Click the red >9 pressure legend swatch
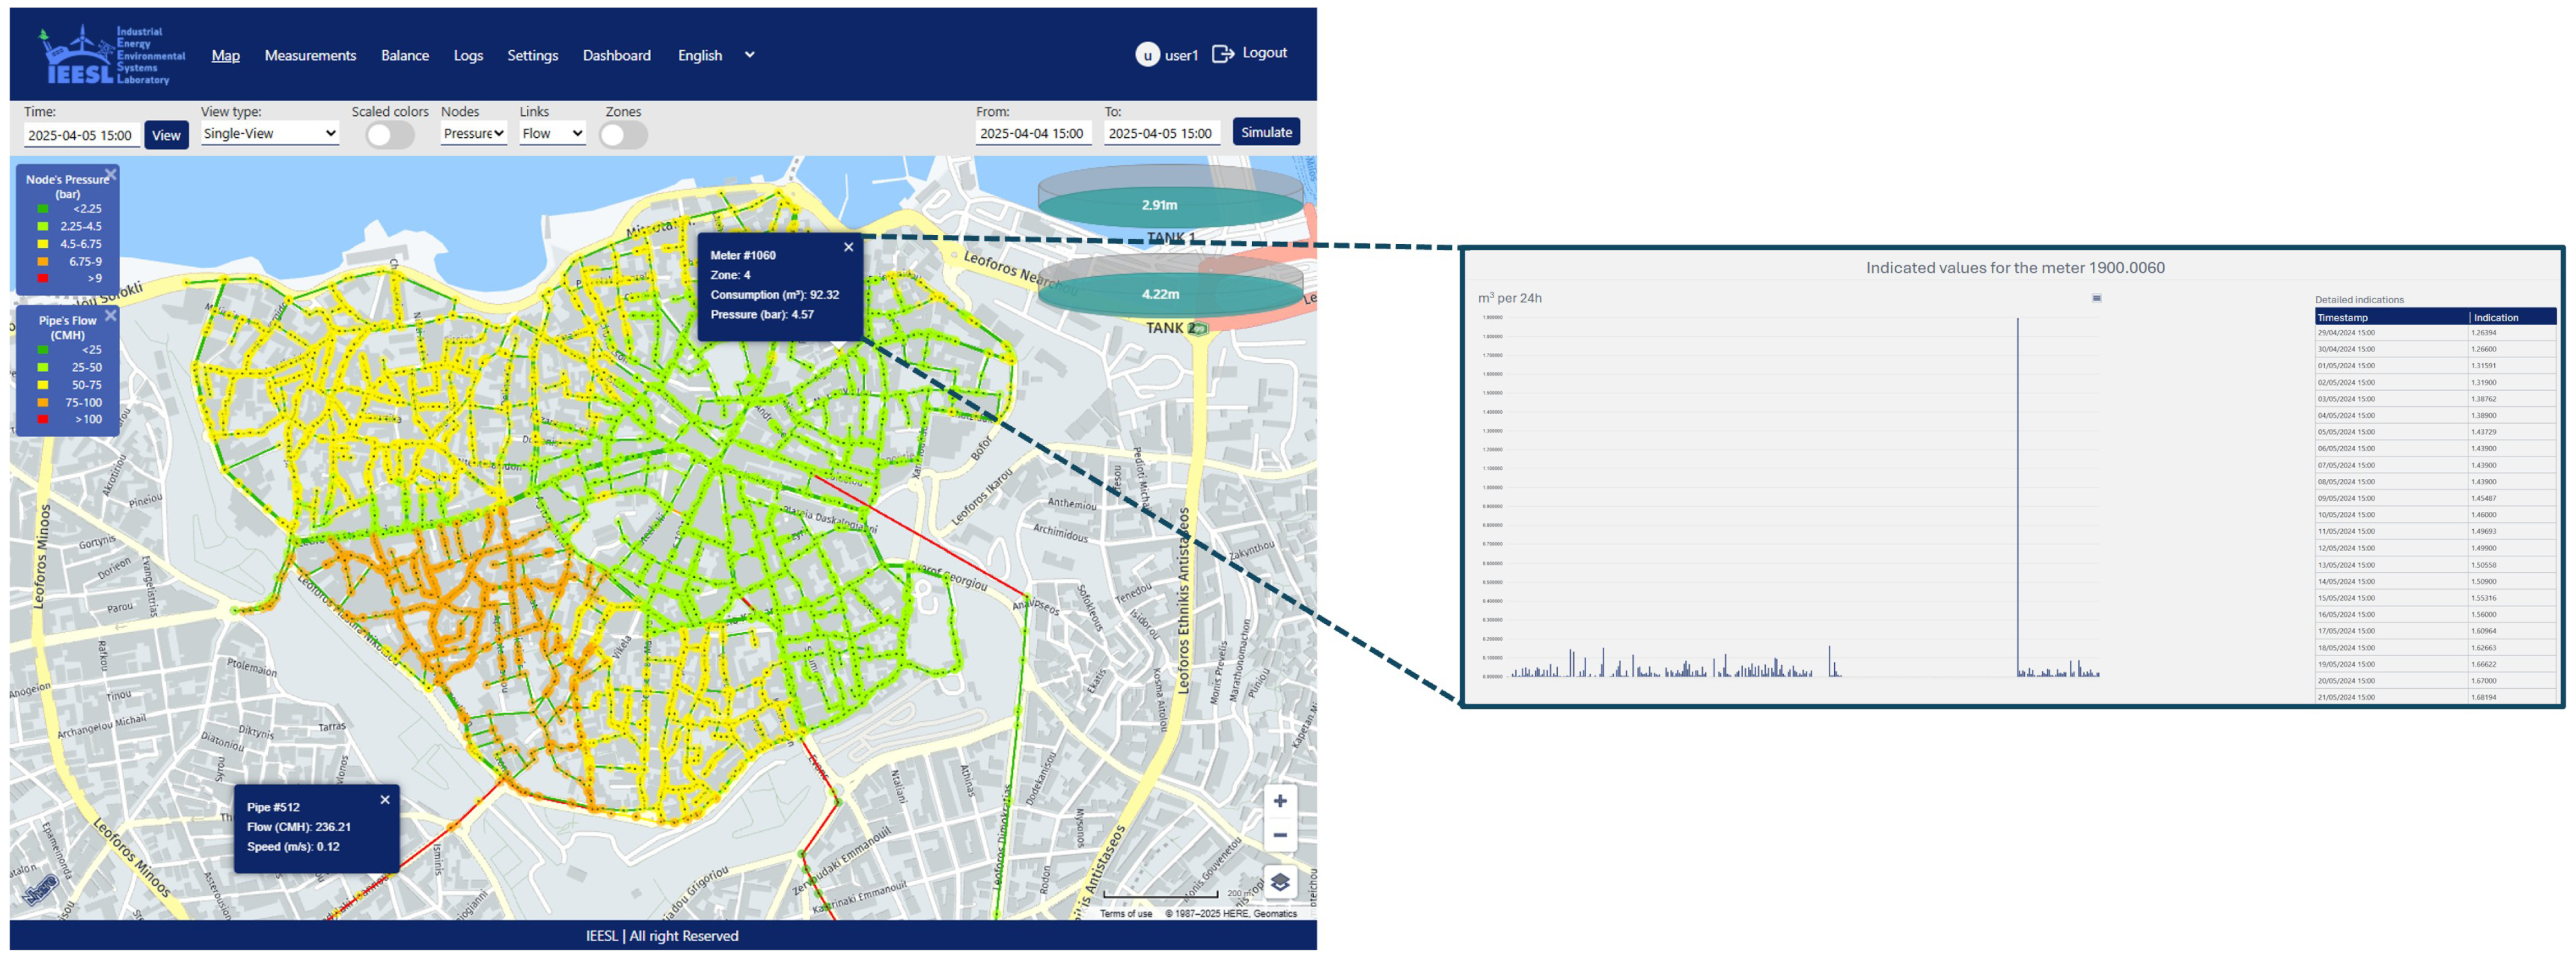The image size is (2576, 958). click(x=43, y=278)
